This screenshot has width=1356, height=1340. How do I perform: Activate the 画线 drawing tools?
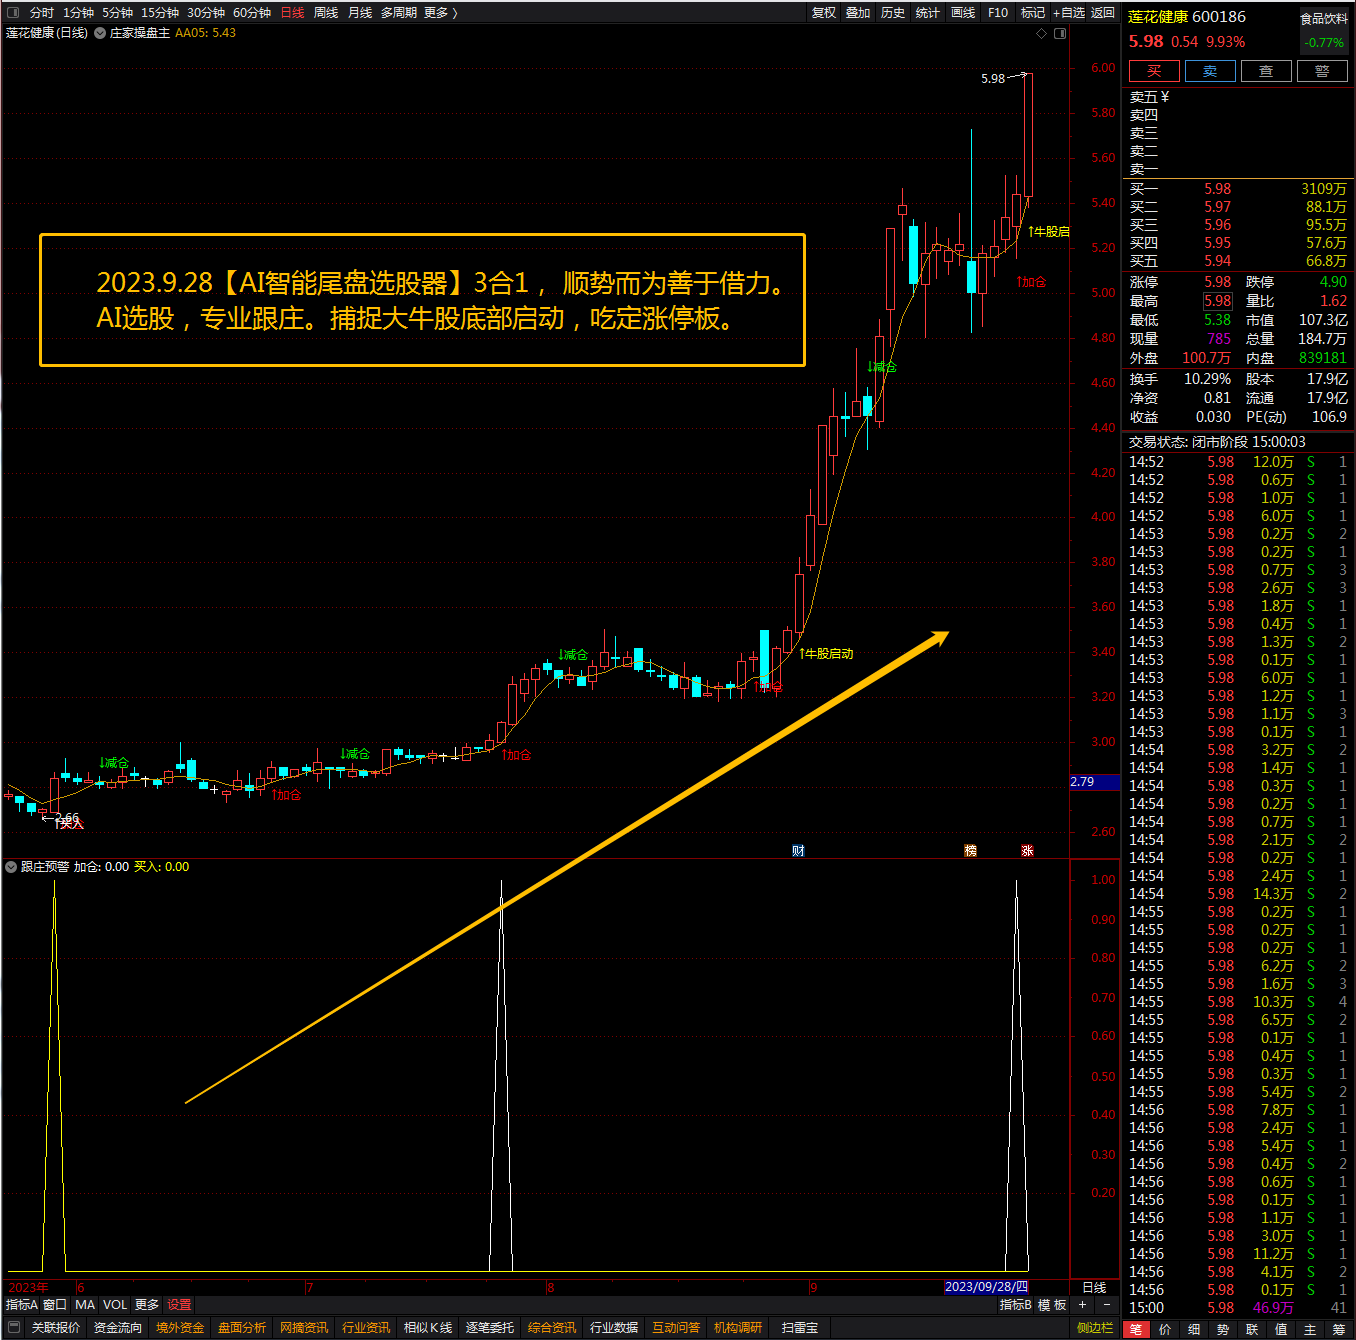pyautogui.click(x=963, y=13)
